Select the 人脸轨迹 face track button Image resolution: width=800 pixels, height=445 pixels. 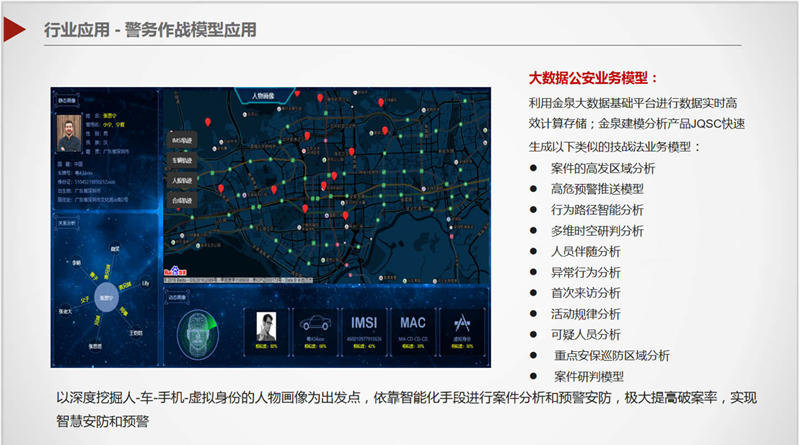click(x=181, y=180)
